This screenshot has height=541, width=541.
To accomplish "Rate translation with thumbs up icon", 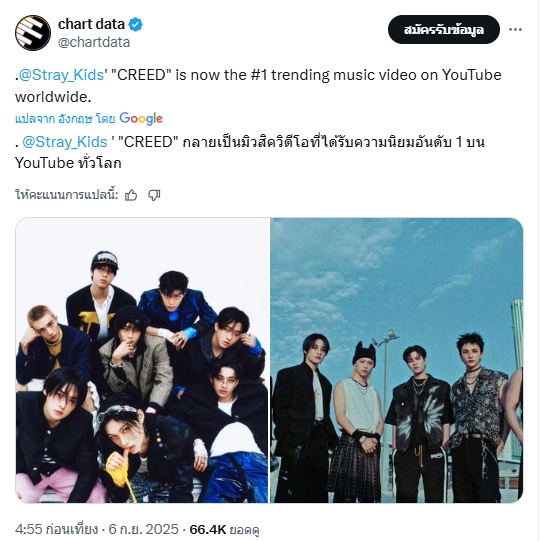I will pyautogui.click(x=131, y=195).
